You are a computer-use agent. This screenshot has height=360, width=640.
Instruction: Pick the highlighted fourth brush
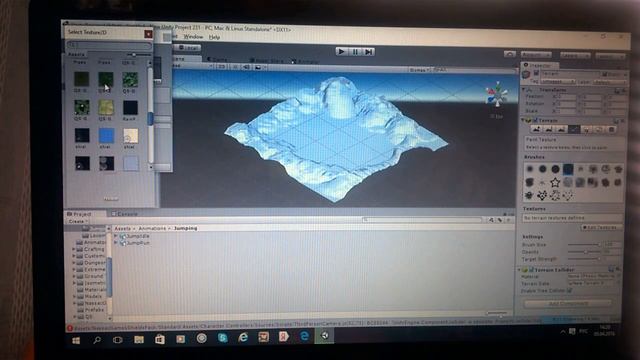tap(568, 169)
